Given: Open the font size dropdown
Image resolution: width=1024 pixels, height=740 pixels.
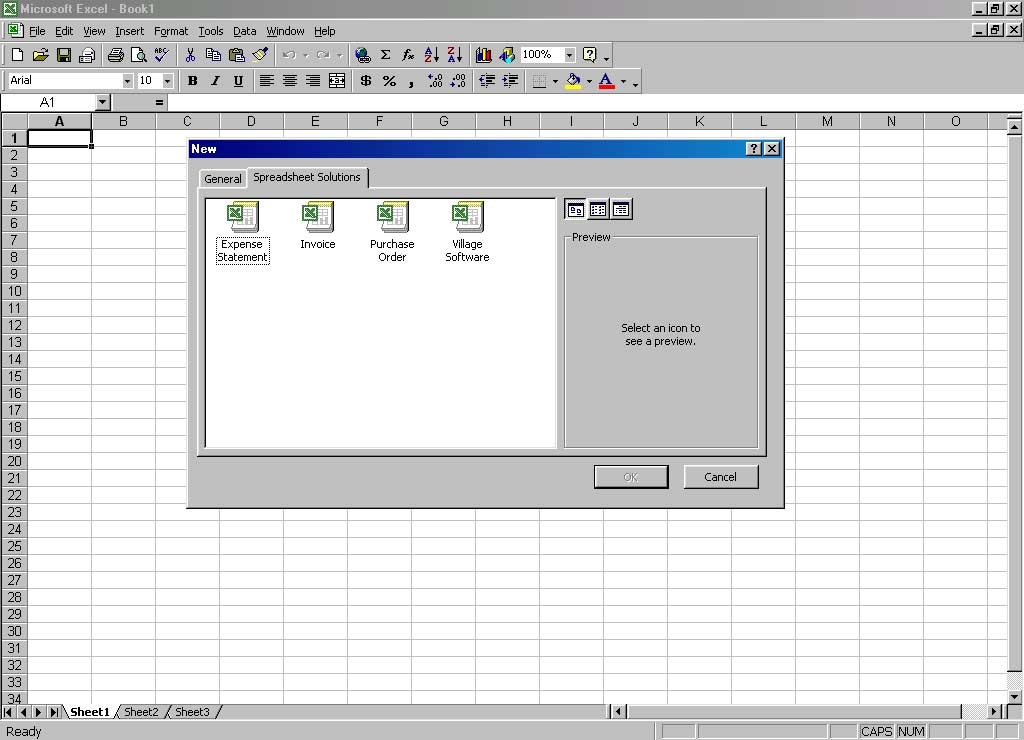Looking at the screenshot, I should point(168,81).
